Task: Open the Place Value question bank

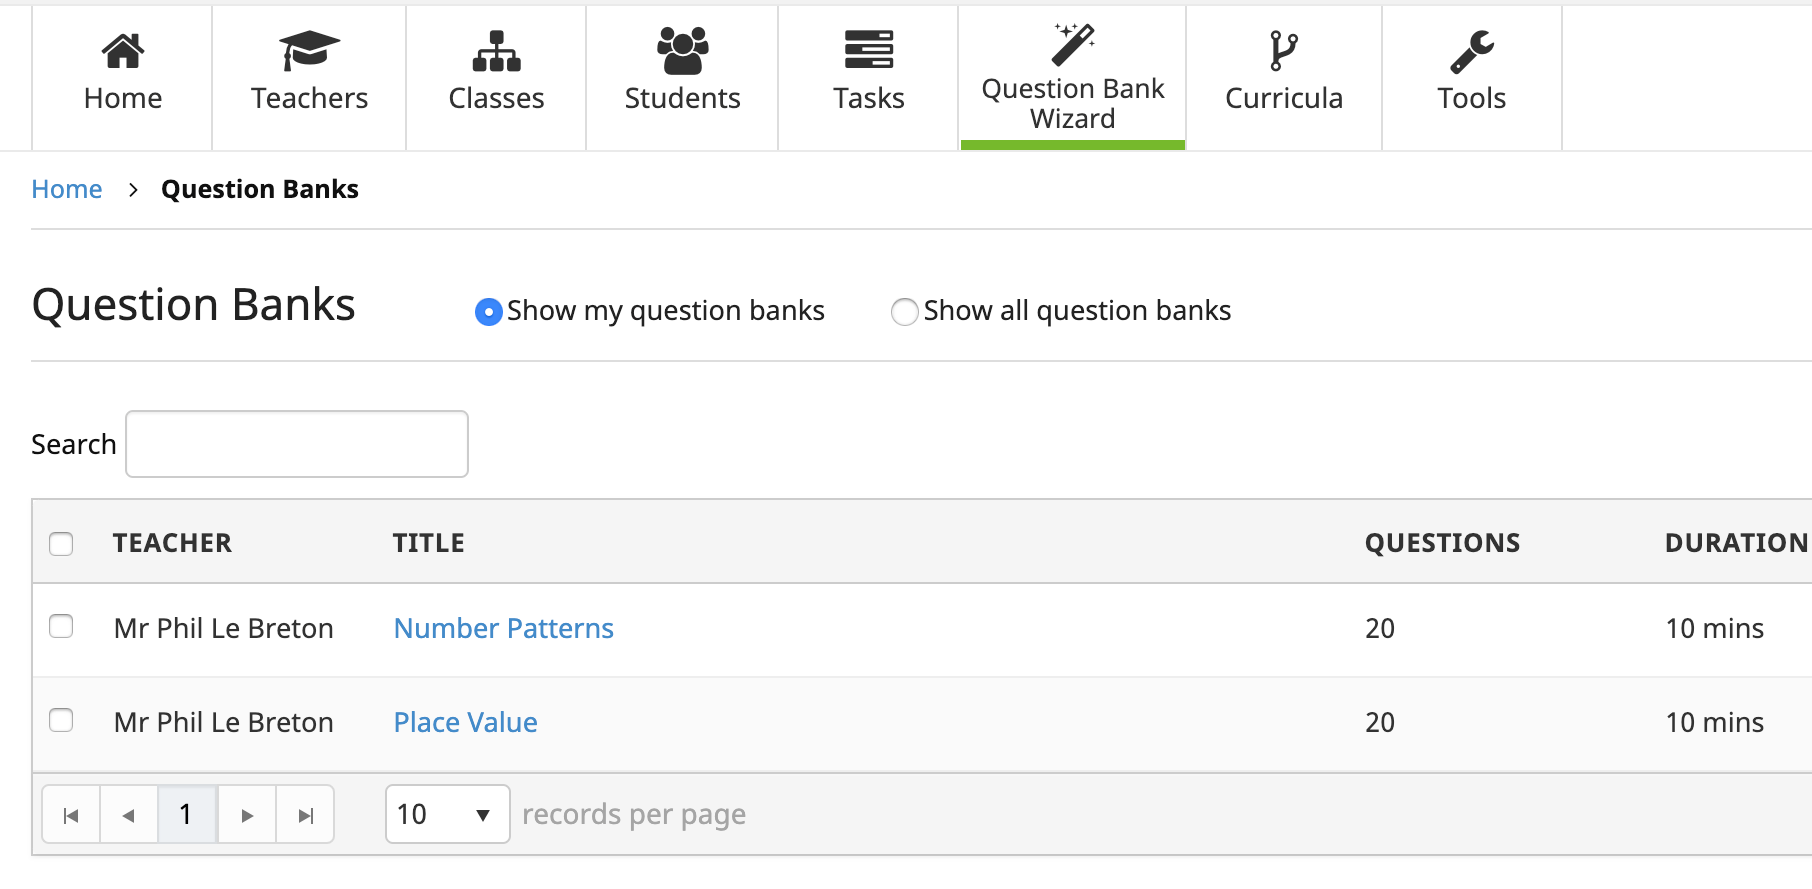Action: tap(464, 721)
